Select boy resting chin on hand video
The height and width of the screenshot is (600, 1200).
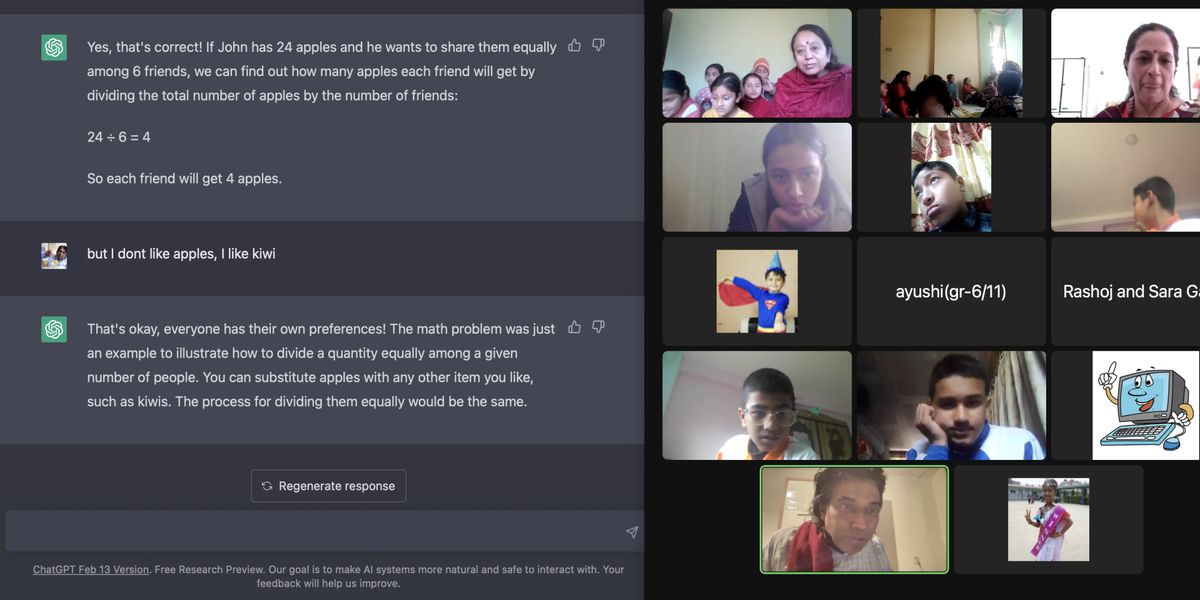pyautogui.click(x=951, y=405)
